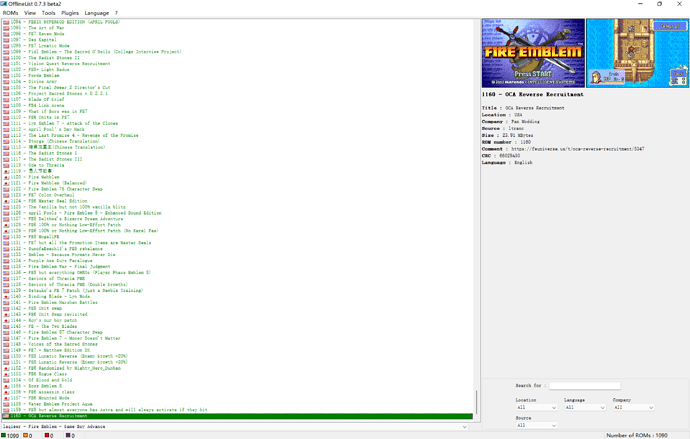Click the flag icon of 1160 OCA Reverse Recruitment
The height and width of the screenshot is (439, 690).
(6, 416)
